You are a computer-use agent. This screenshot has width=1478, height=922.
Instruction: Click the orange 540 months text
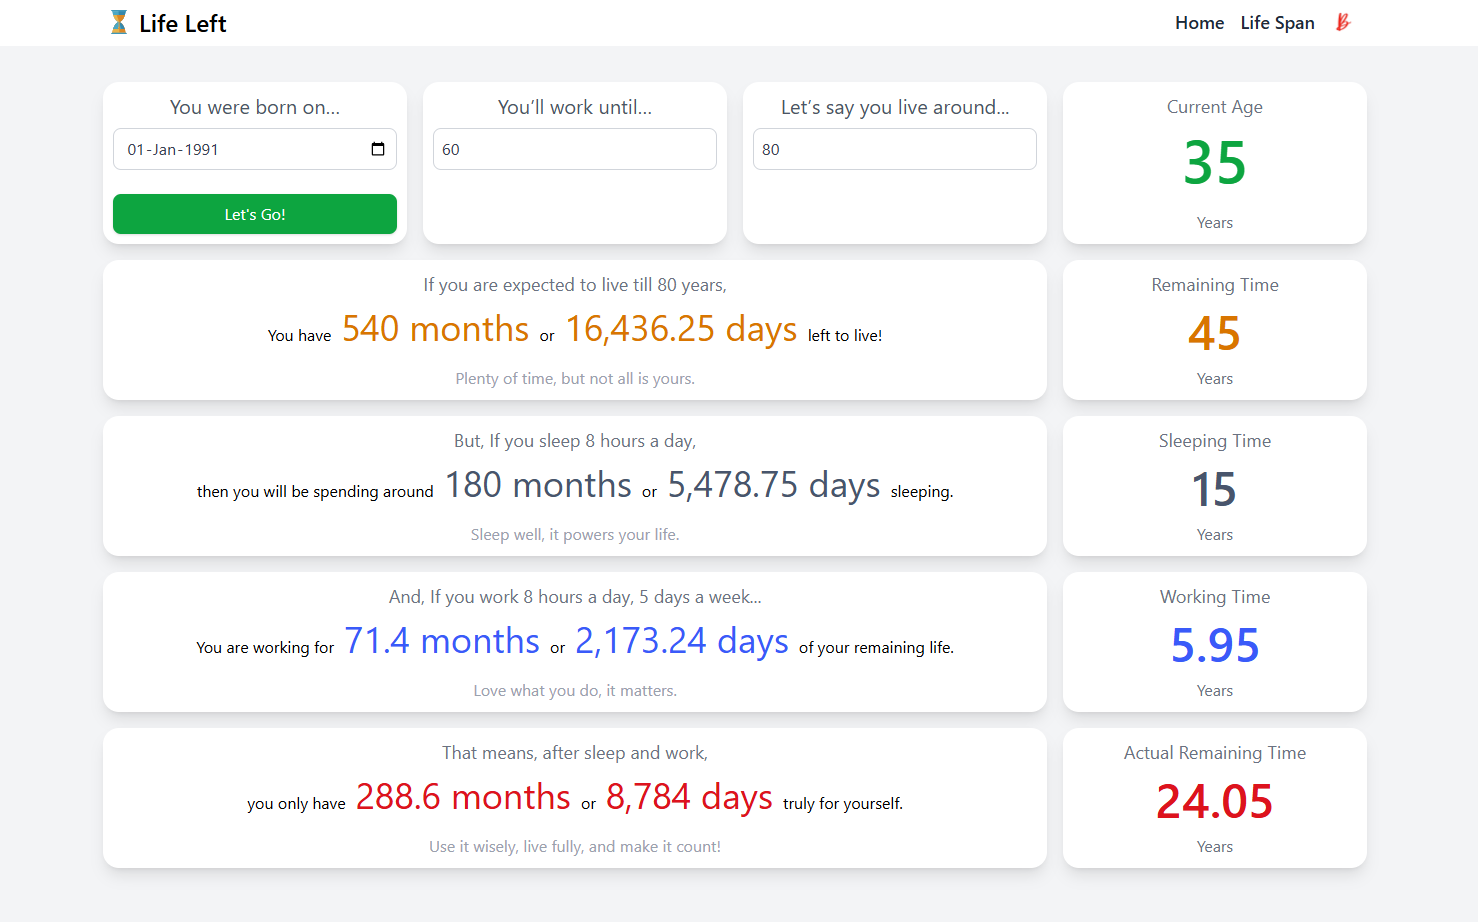435,329
